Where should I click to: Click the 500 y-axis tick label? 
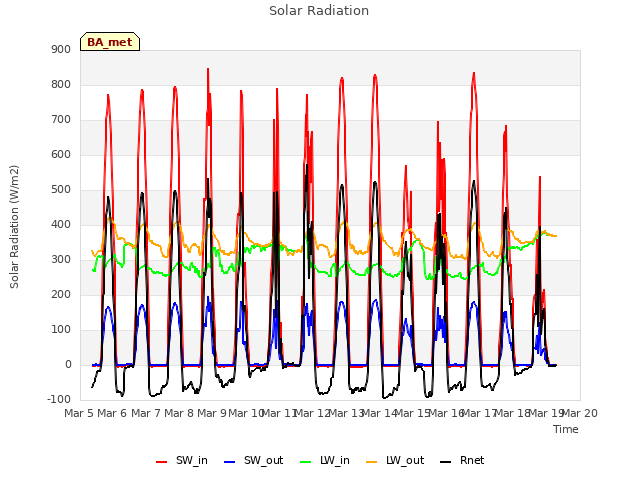pyautogui.click(x=61, y=190)
